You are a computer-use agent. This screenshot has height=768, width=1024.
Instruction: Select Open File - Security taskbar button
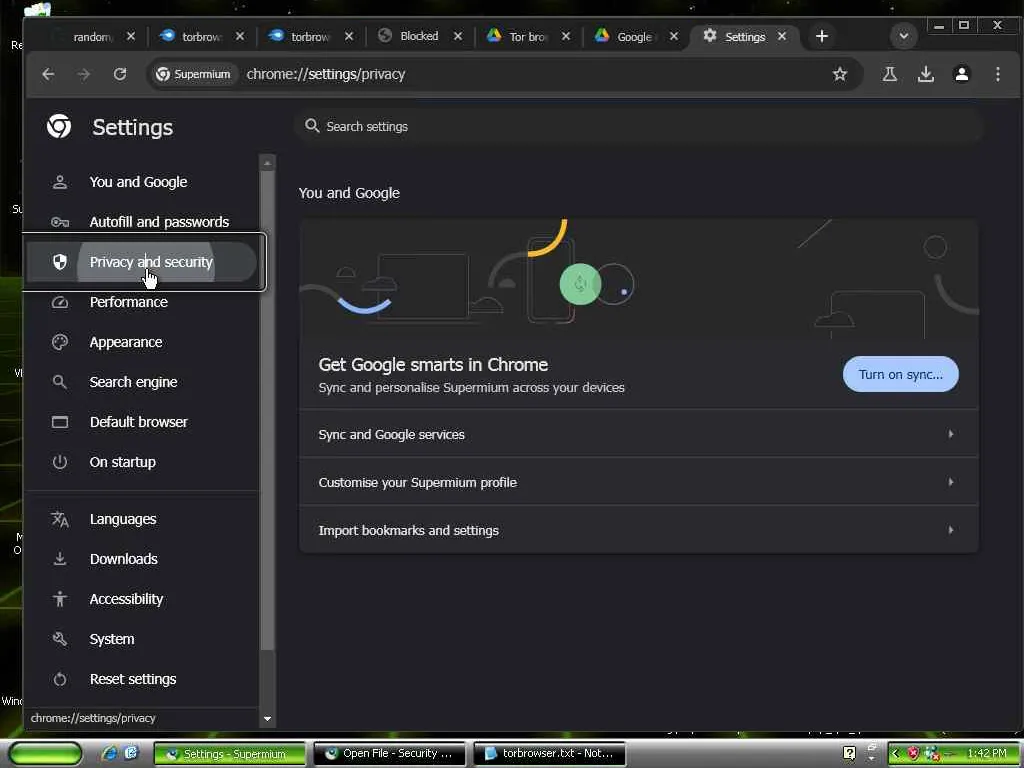389,754
